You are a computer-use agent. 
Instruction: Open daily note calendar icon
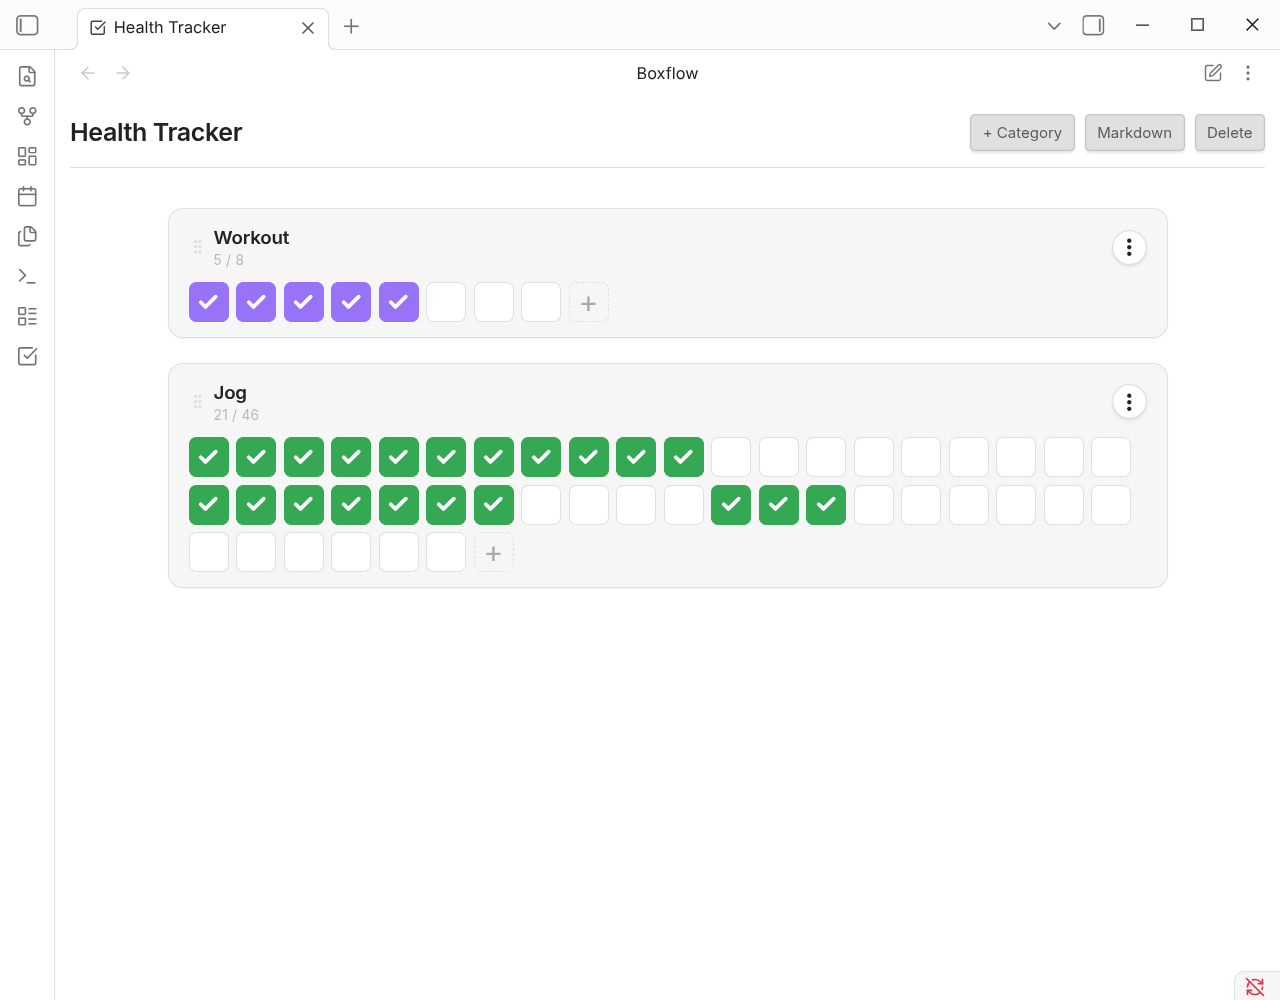[27, 196]
